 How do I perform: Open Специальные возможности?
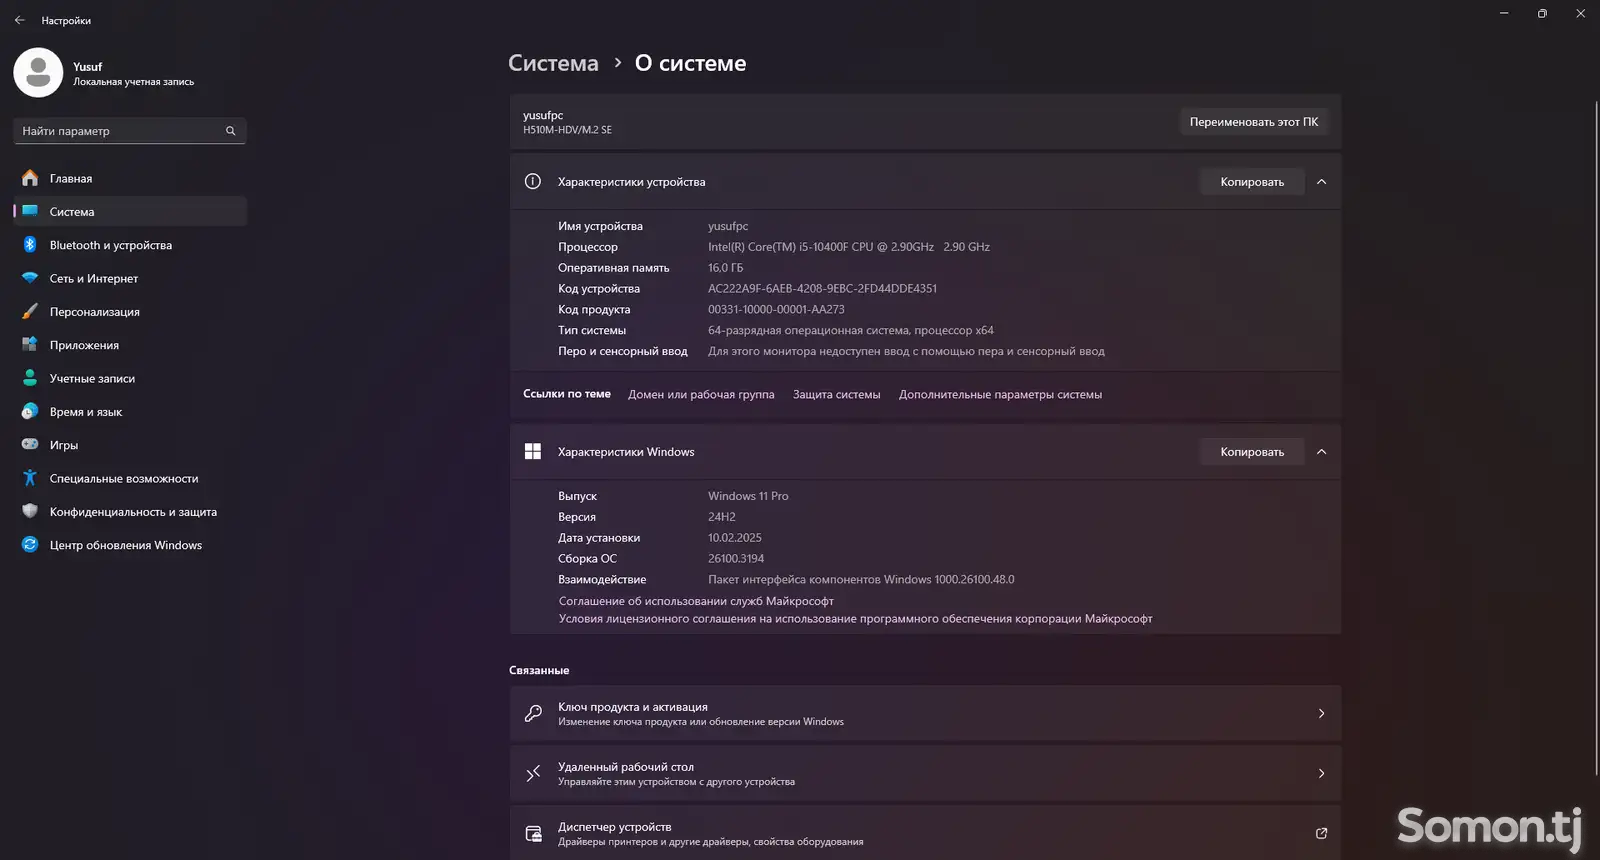coord(130,478)
